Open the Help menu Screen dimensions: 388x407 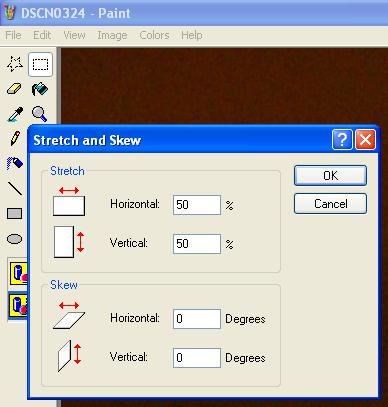(192, 35)
